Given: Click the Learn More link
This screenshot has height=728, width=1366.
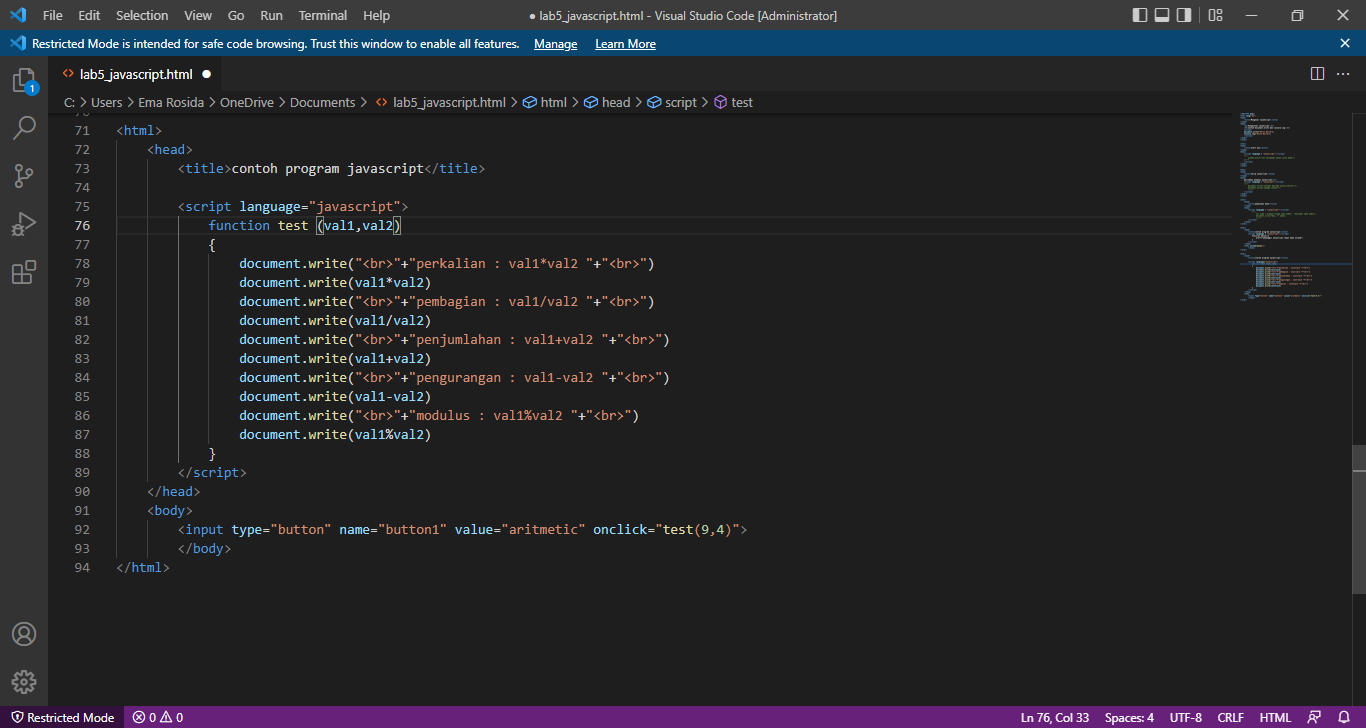Looking at the screenshot, I should pos(625,44).
